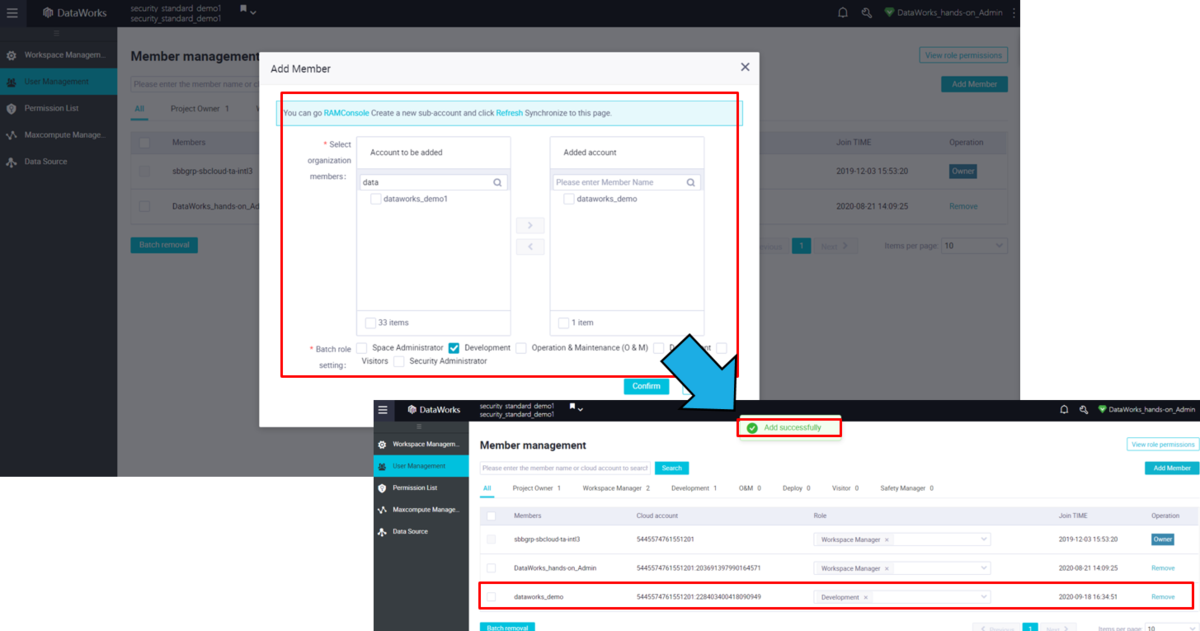
Task: Open Maxcompute Management in lower window sidebar
Action: point(420,510)
